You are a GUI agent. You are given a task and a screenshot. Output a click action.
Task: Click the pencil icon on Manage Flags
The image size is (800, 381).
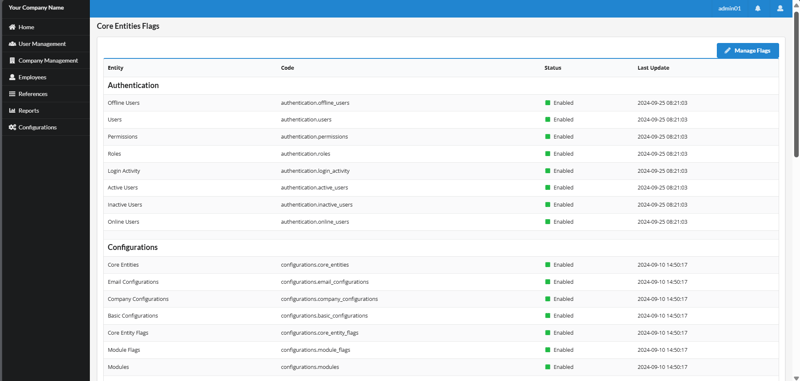(728, 50)
